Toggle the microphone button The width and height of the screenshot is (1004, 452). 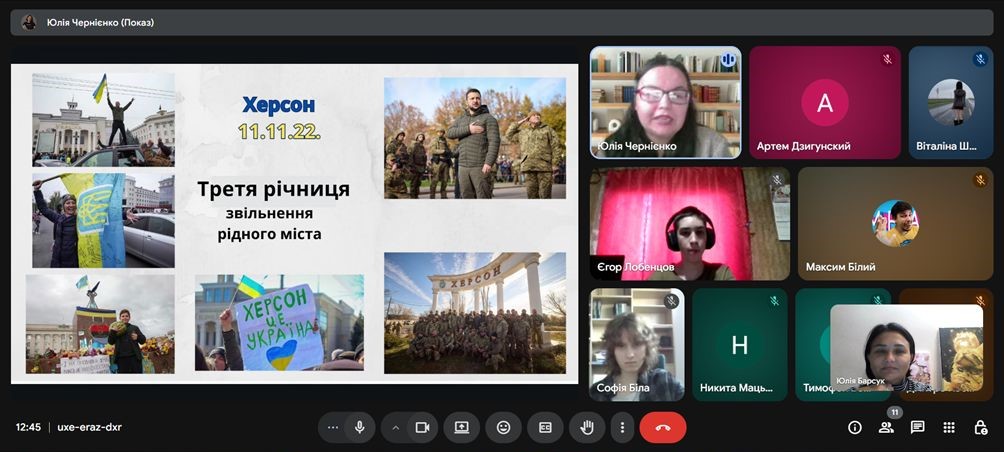pyautogui.click(x=359, y=427)
